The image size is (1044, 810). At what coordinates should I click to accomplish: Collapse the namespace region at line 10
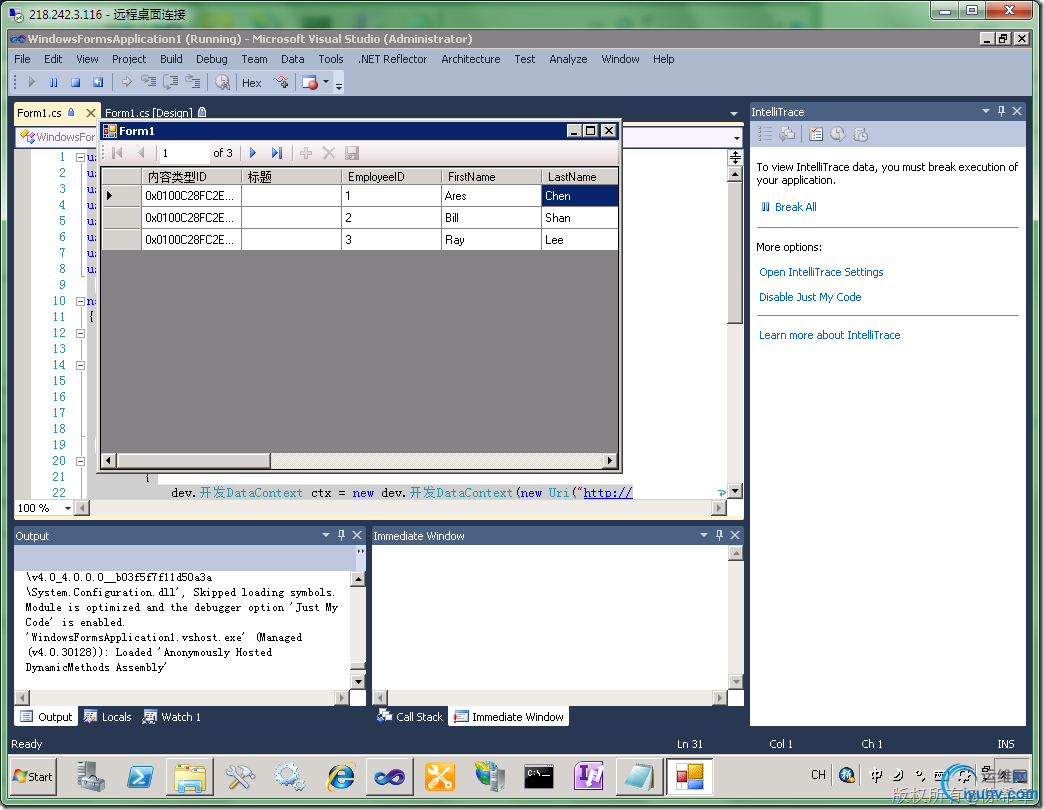(80, 302)
